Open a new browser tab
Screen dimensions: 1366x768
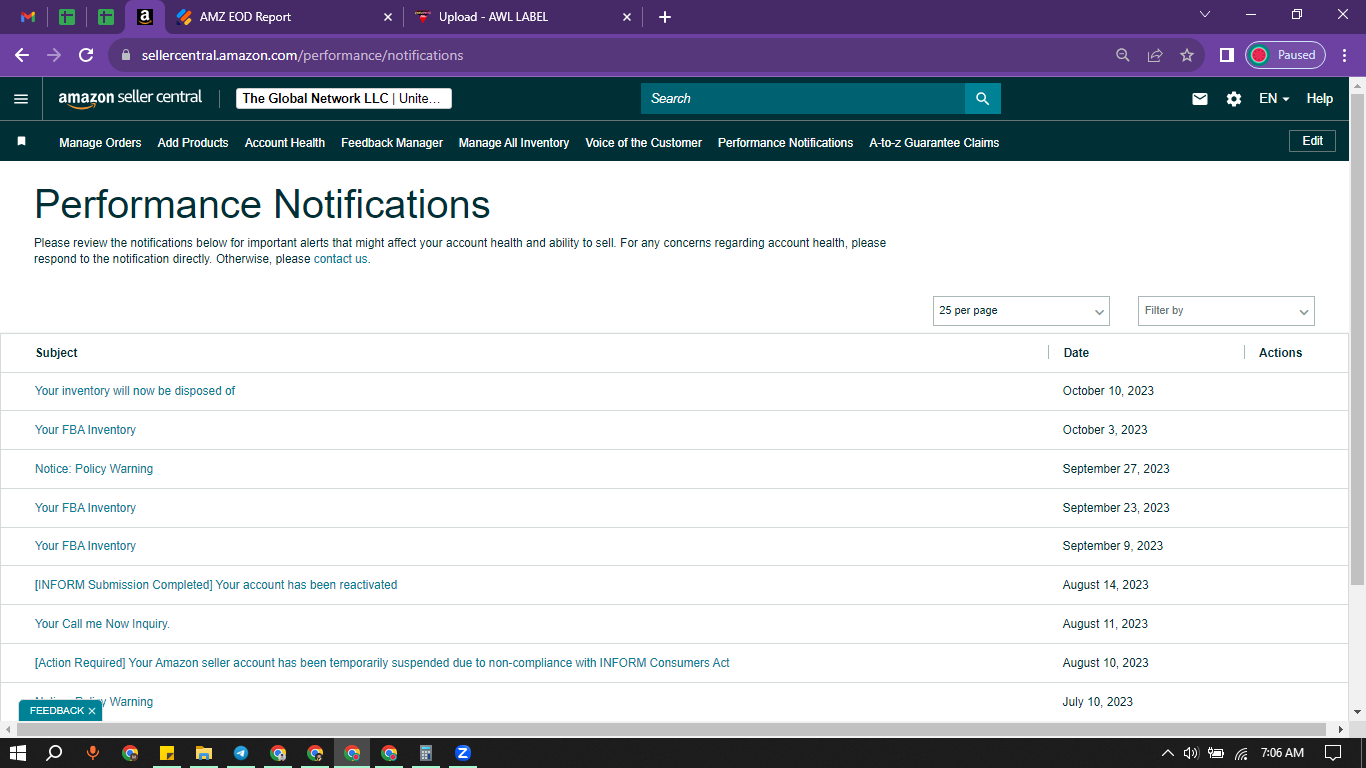point(665,17)
